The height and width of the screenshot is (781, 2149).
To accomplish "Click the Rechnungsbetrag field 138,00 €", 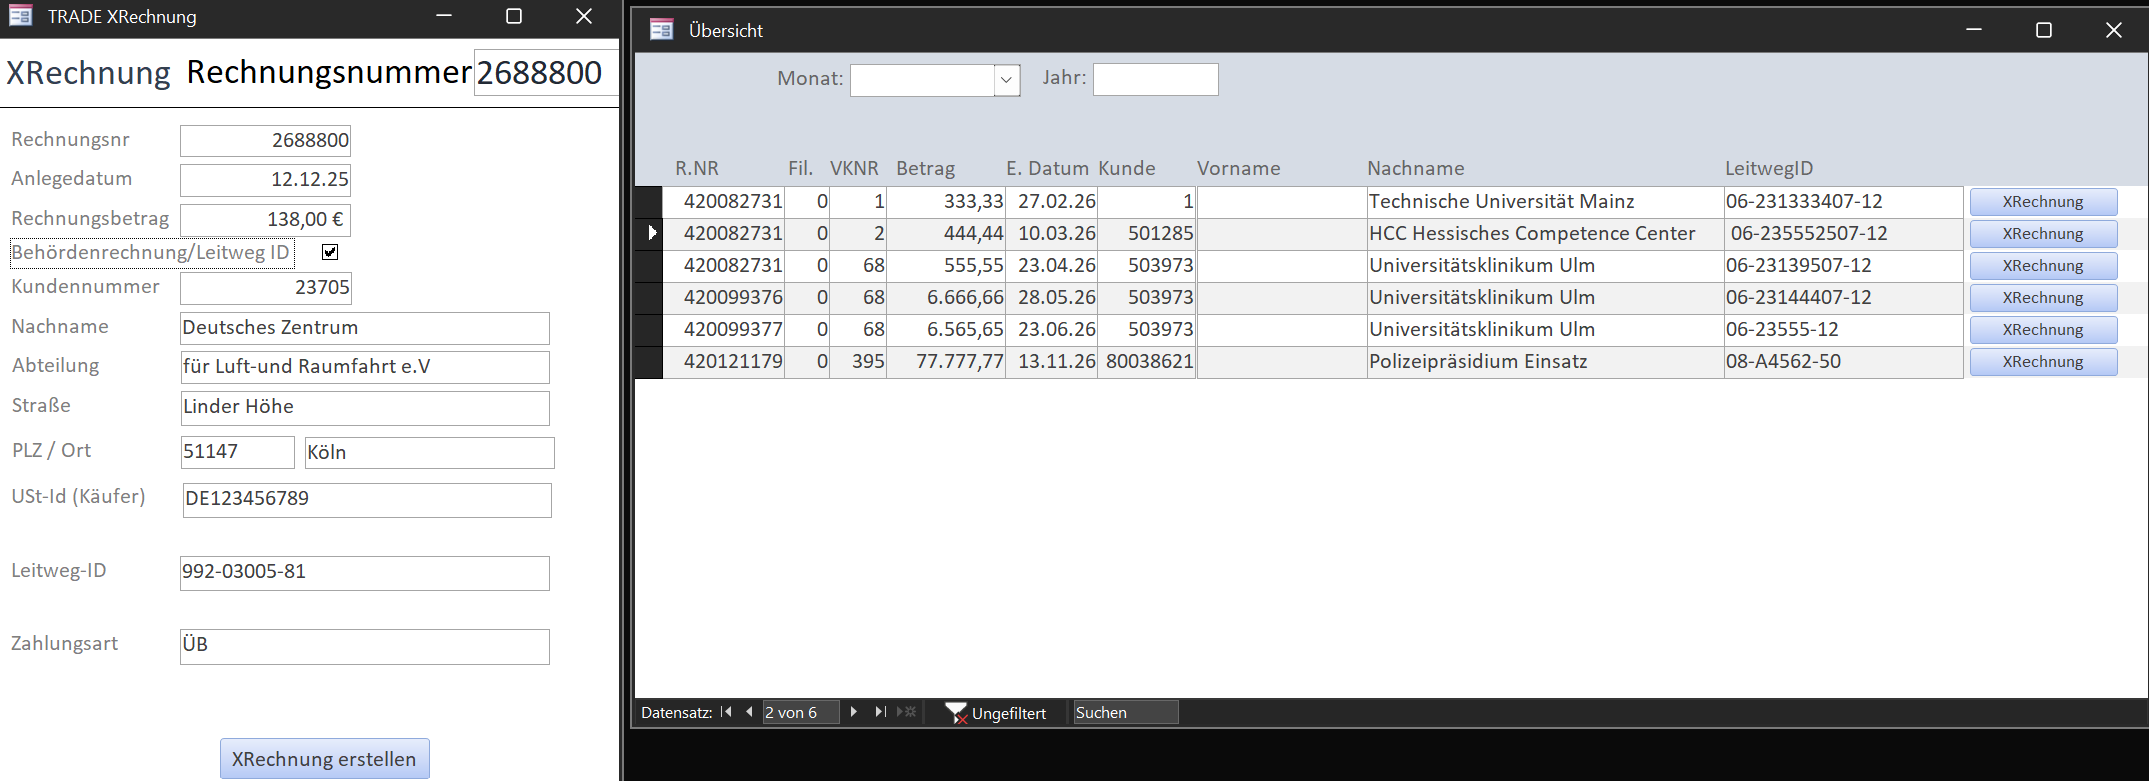I will tap(266, 220).
